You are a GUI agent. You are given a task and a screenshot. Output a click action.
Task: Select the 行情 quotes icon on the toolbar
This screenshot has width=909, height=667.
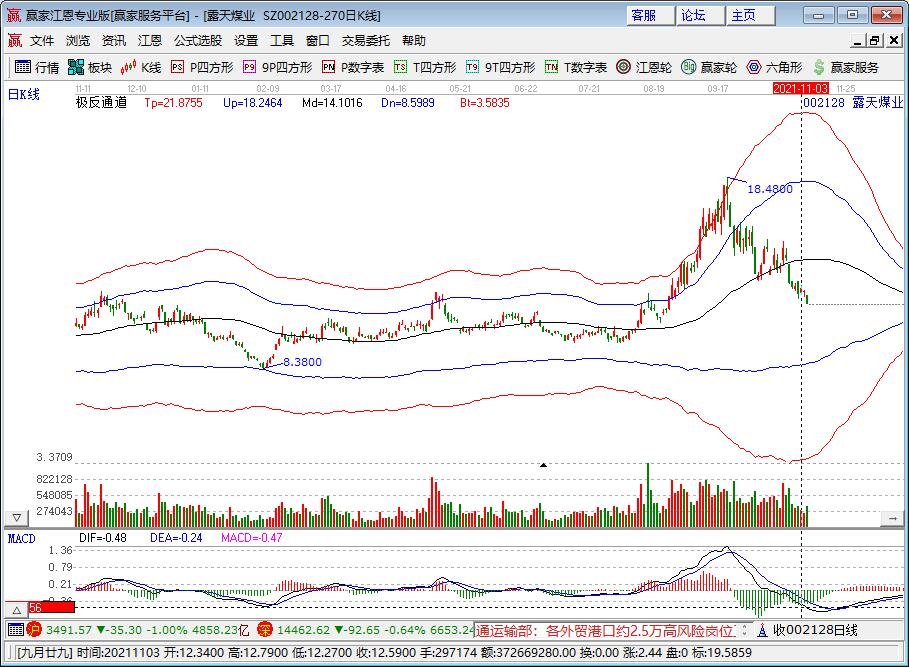coord(35,69)
